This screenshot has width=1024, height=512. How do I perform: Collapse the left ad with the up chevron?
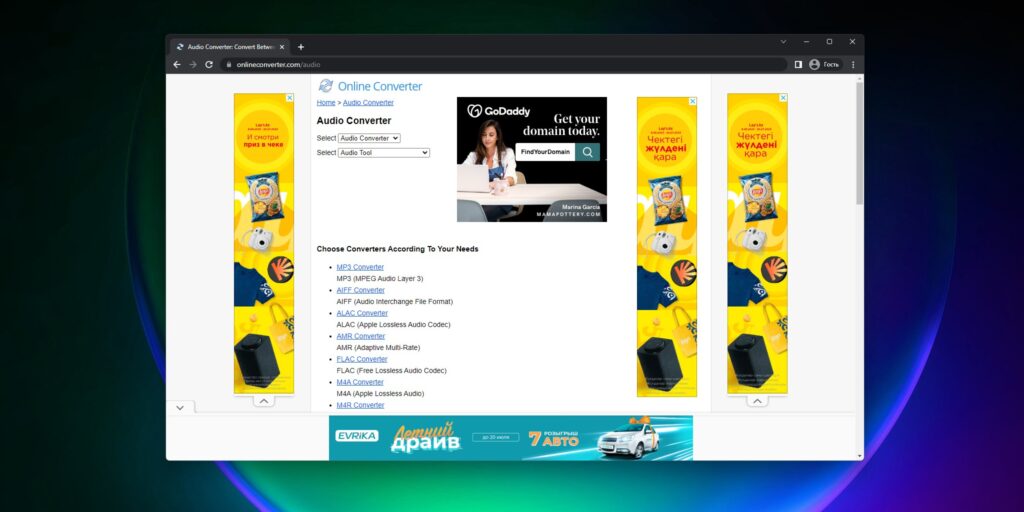[264, 401]
